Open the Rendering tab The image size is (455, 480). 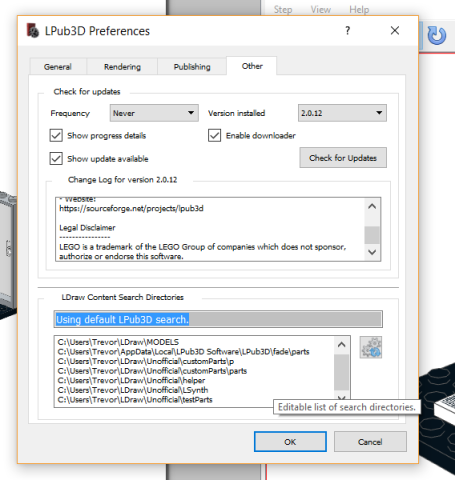(122, 67)
